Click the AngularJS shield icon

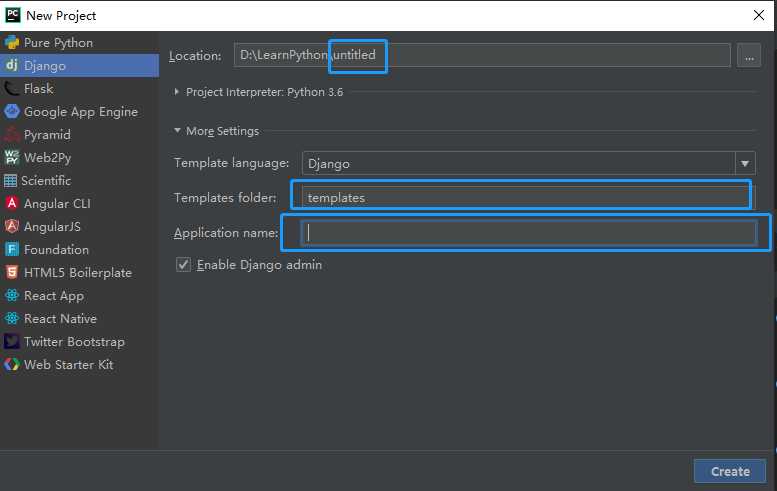[x=12, y=226]
